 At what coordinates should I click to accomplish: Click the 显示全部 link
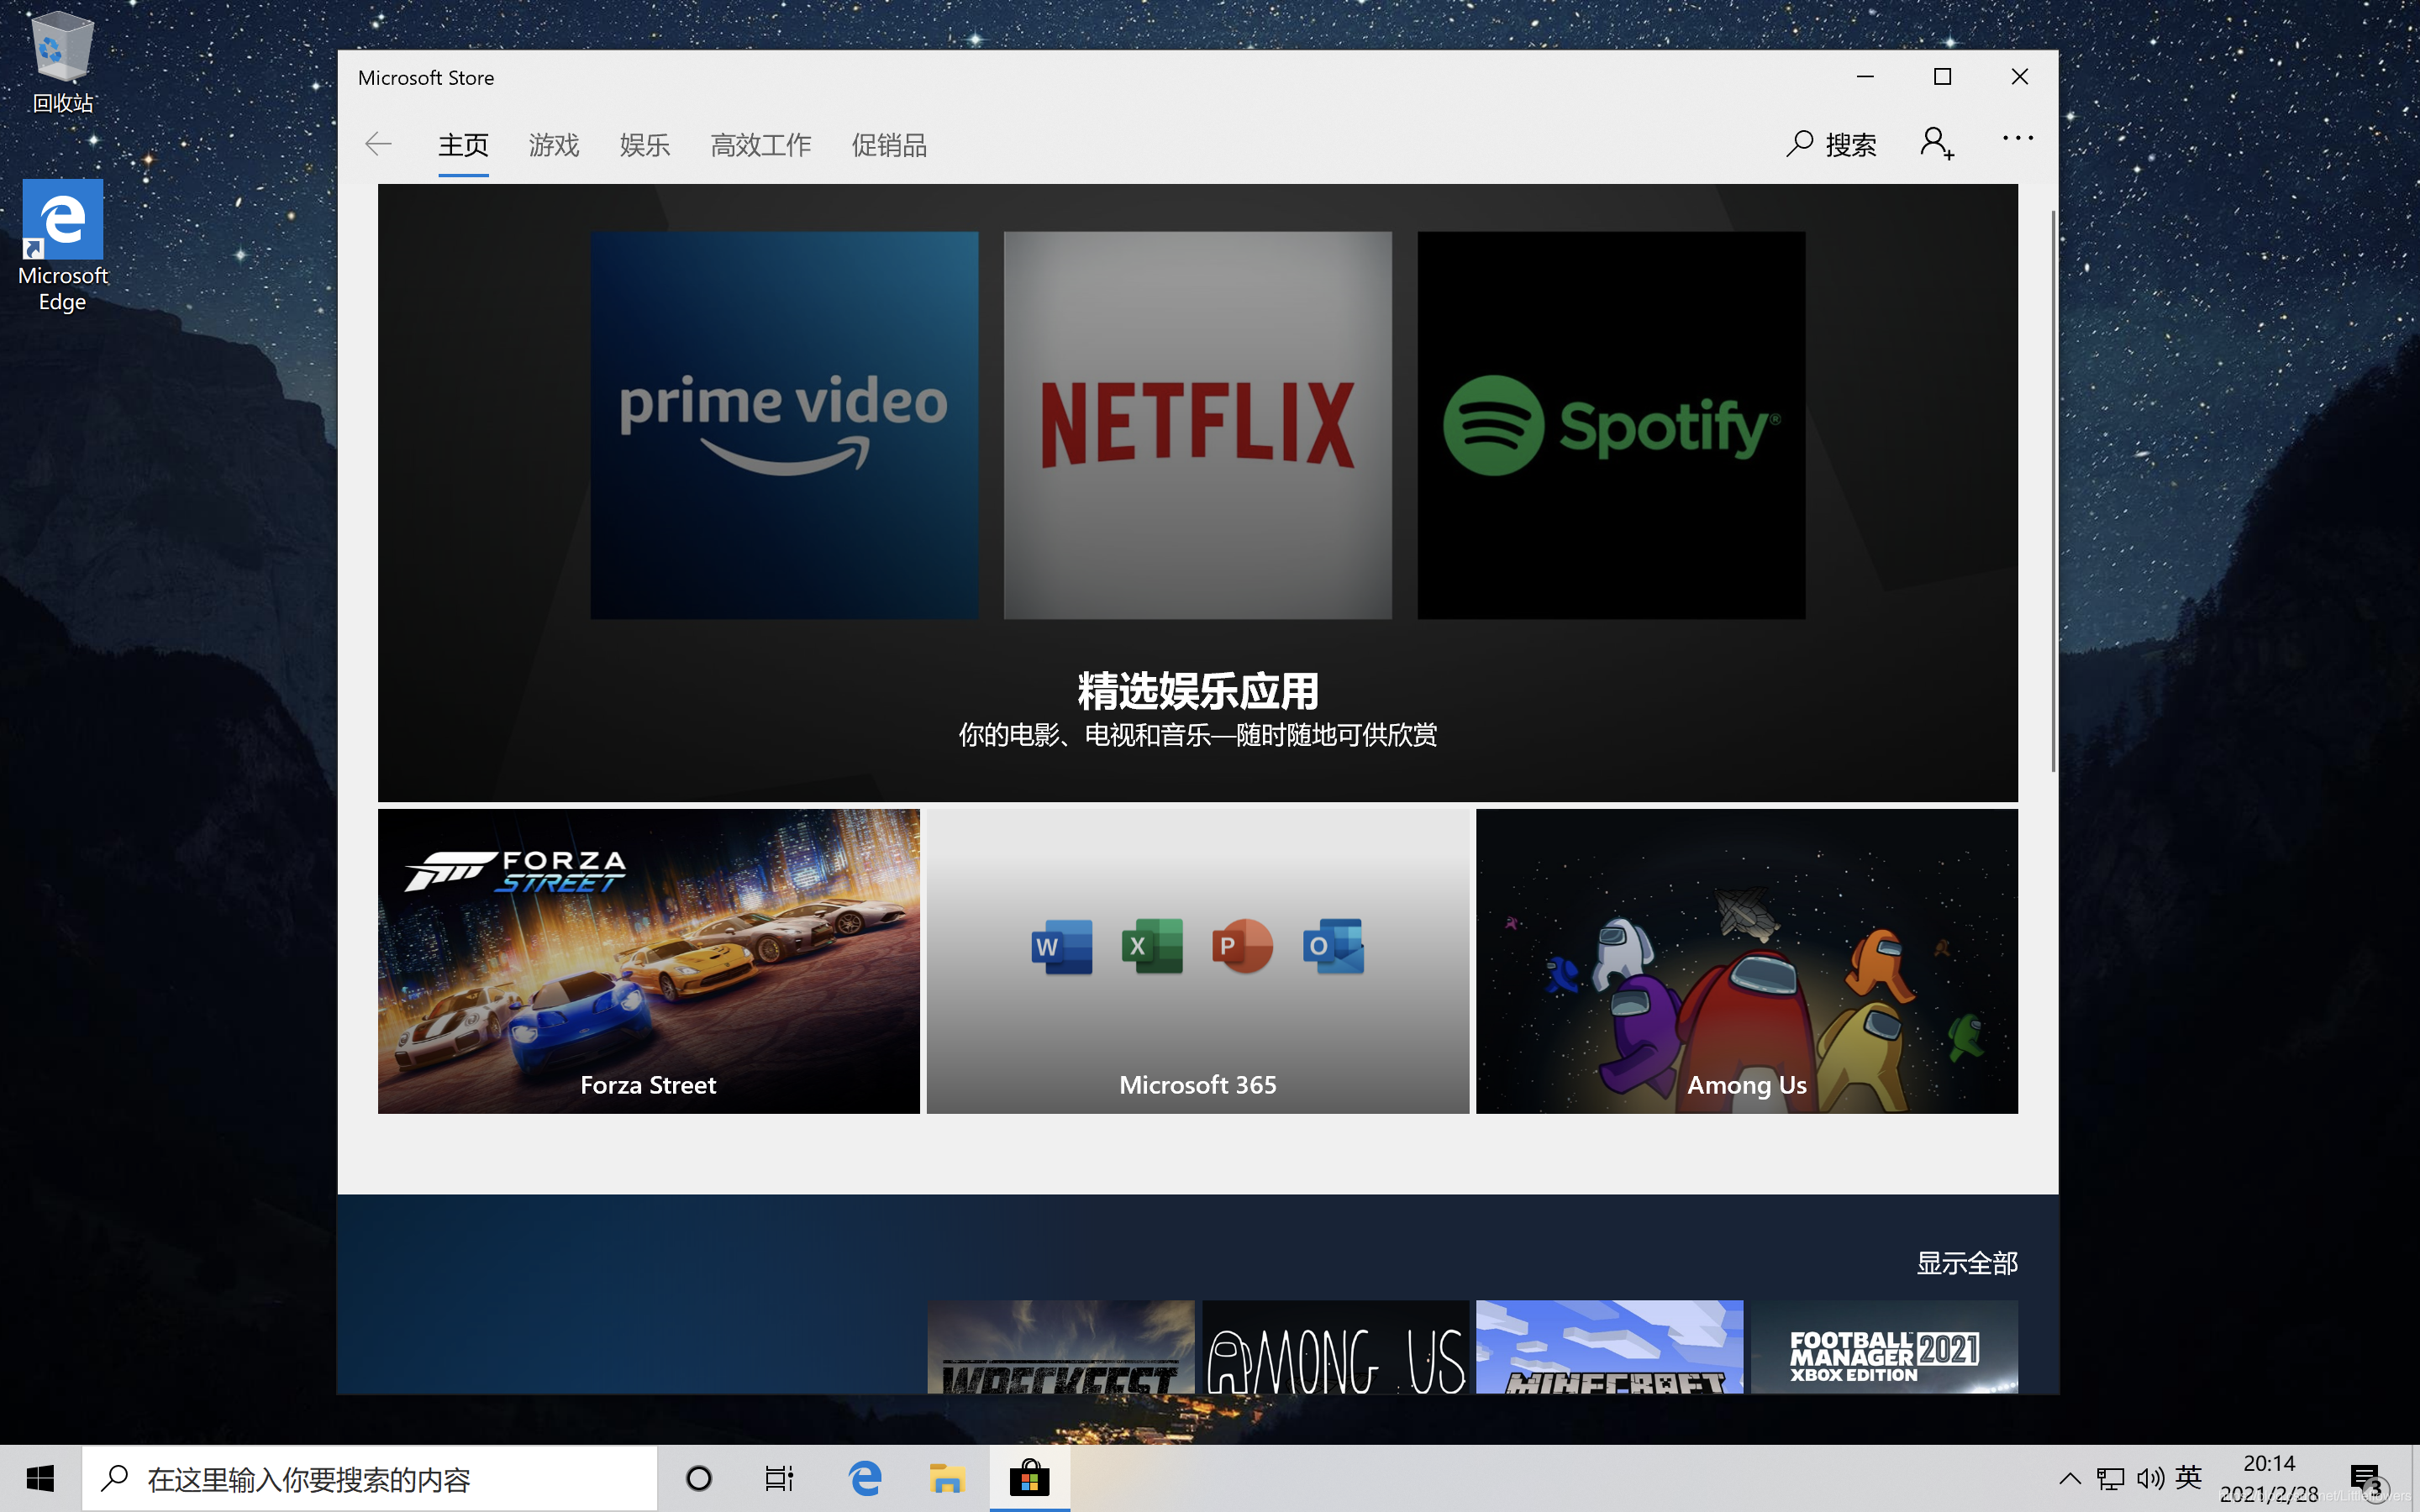click(1967, 1263)
